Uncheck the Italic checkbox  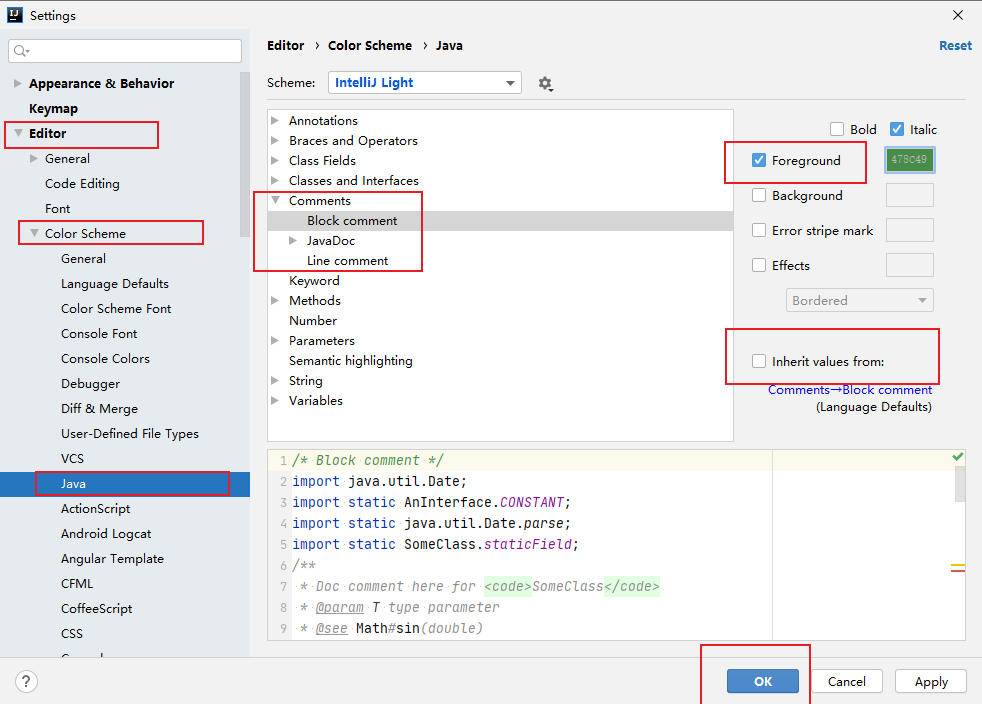coord(897,129)
